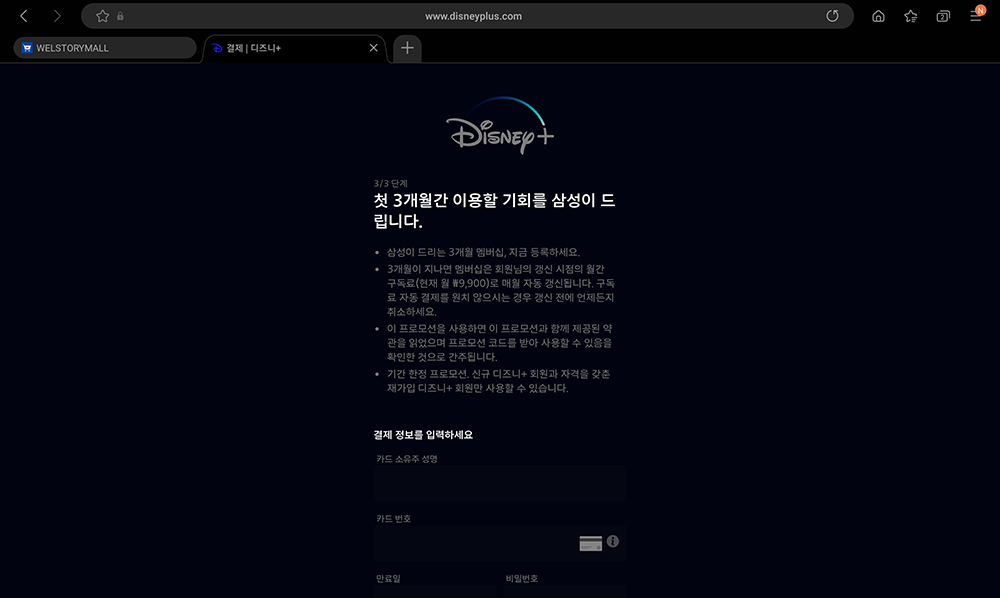Focus the 카드 번호 input field
Image resolution: width=1000 pixels, height=598 pixels.
click(500, 543)
